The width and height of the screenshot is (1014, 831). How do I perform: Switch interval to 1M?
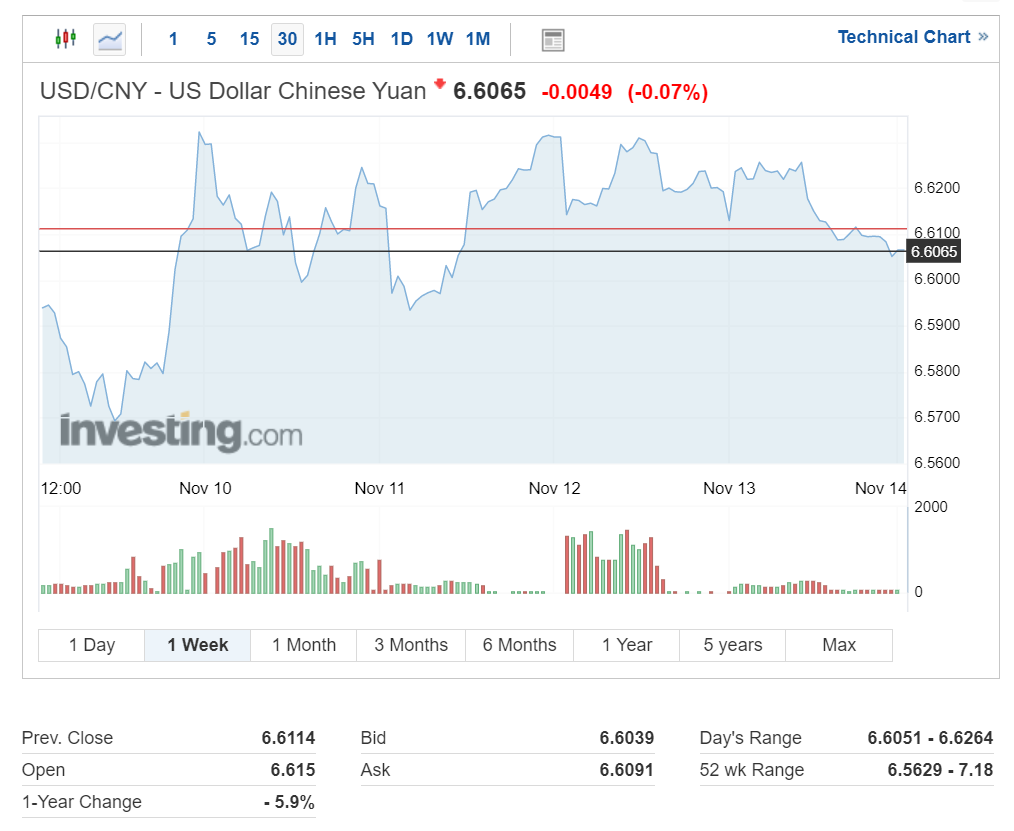pos(478,39)
